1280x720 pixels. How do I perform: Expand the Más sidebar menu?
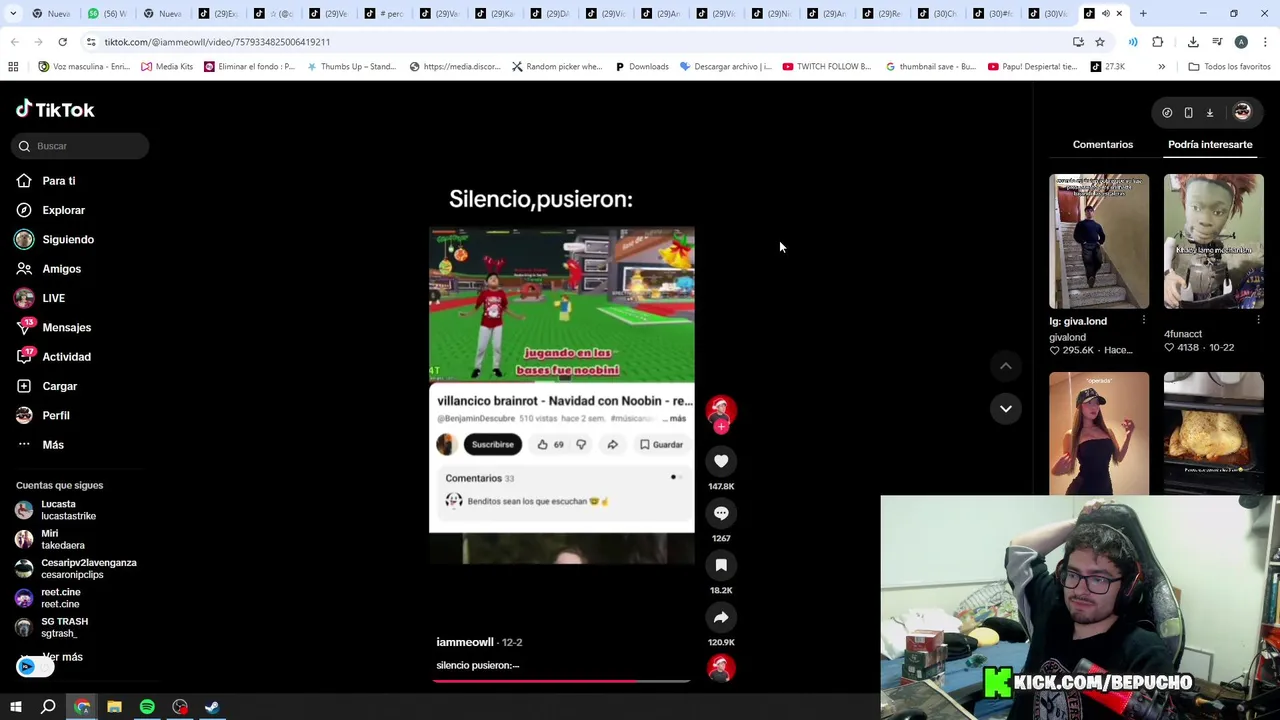(52, 445)
